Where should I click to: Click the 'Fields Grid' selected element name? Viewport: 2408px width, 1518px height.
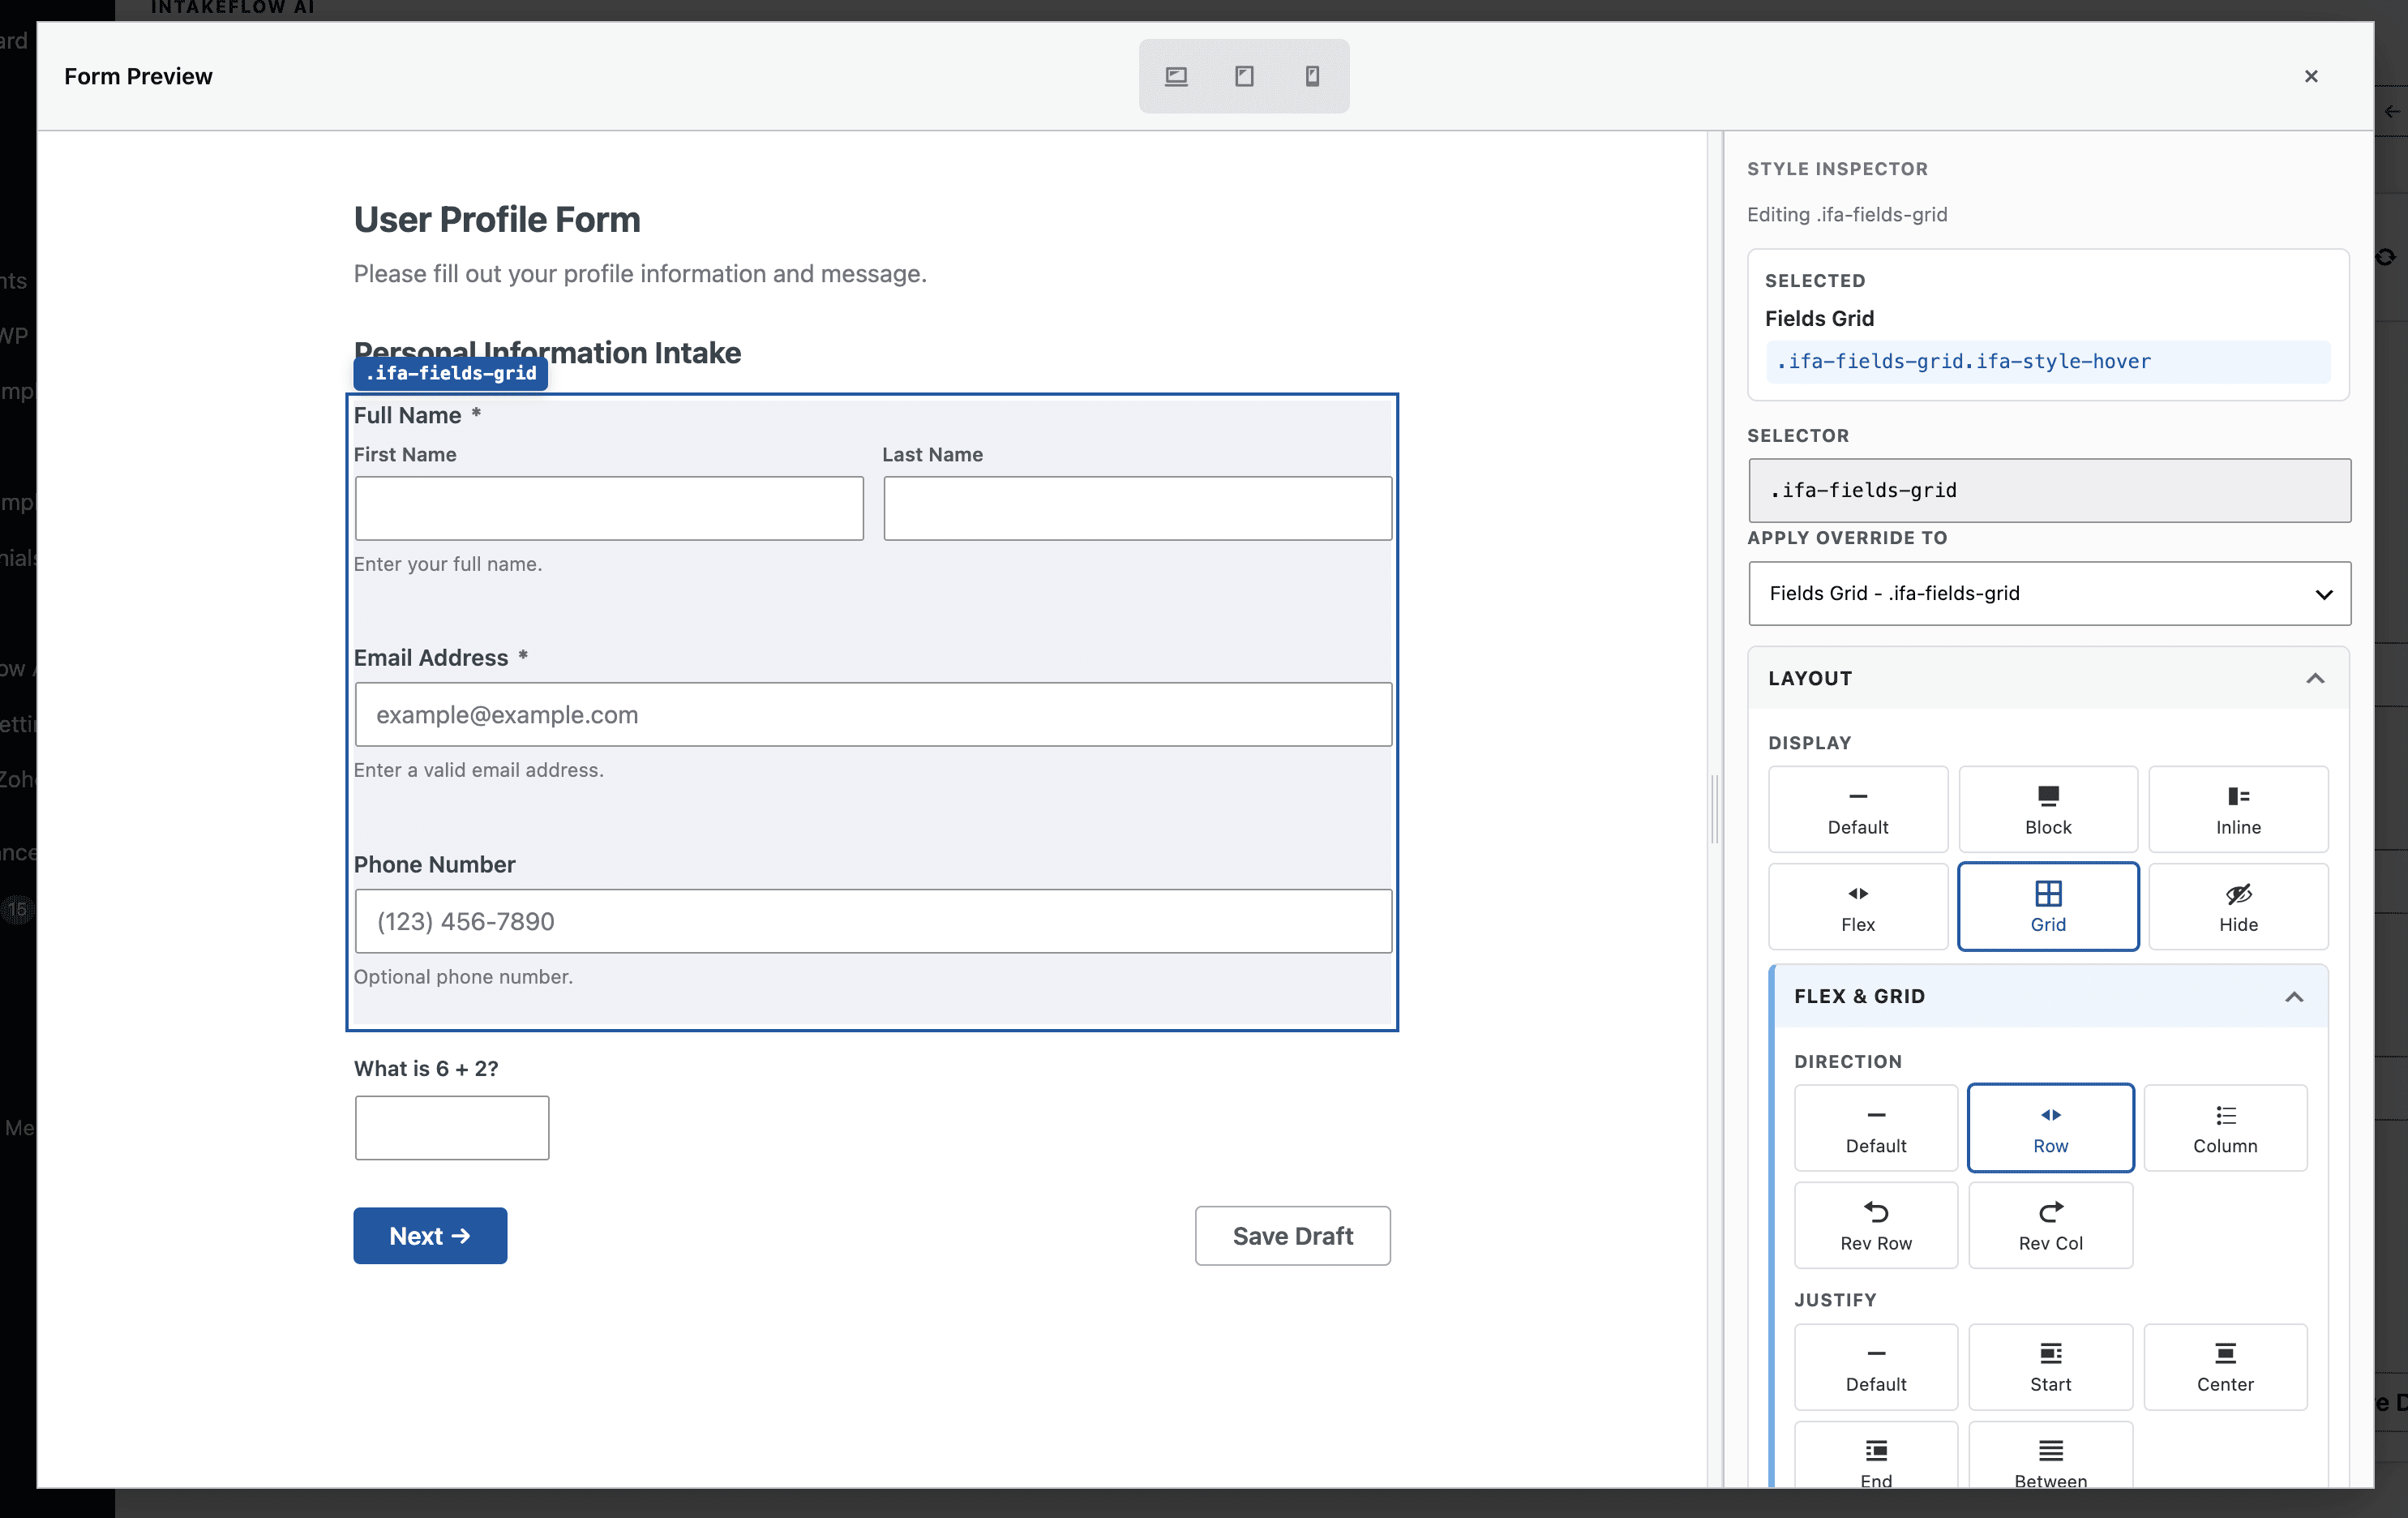click(1819, 318)
